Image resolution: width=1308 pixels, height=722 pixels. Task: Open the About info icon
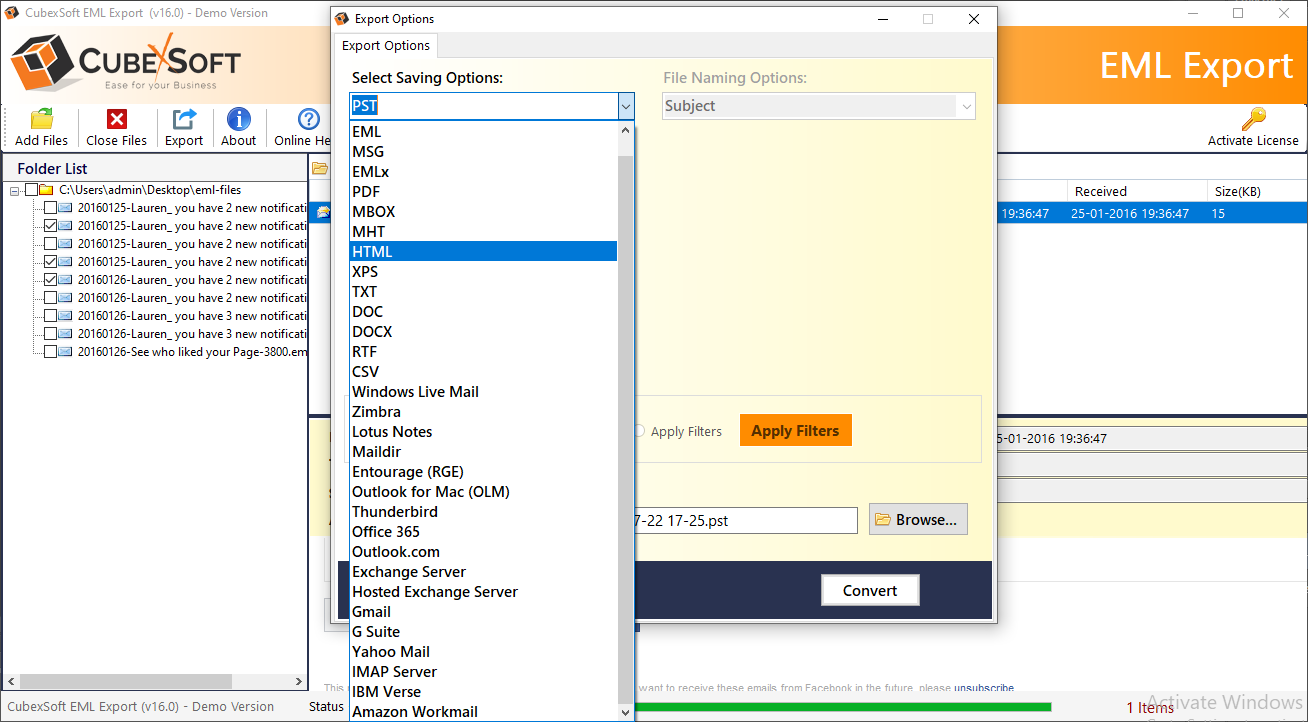click(x=238, y=120)
